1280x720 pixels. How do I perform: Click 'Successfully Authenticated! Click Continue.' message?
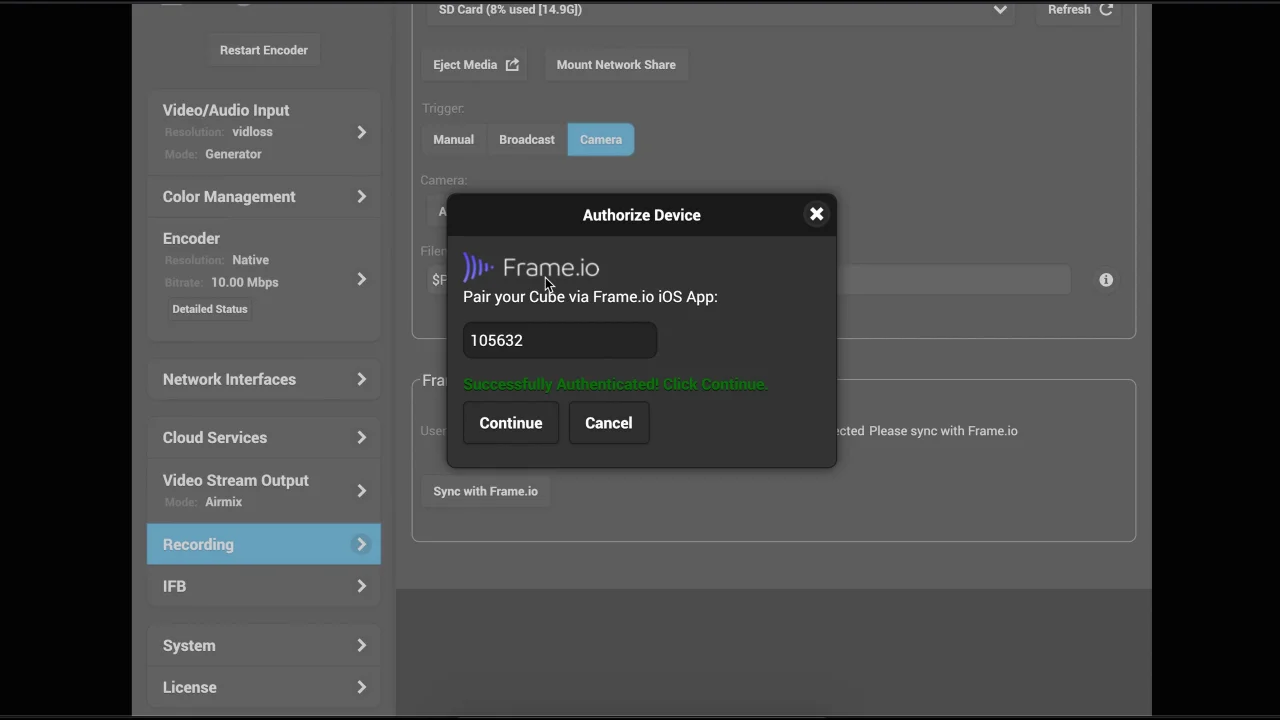point(616,384)
